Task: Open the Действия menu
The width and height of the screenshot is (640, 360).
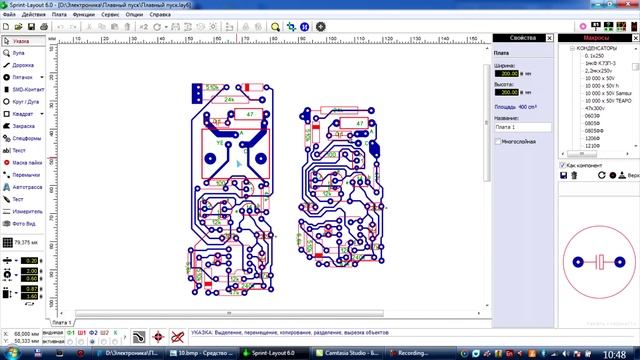Action: click(33, 14)
